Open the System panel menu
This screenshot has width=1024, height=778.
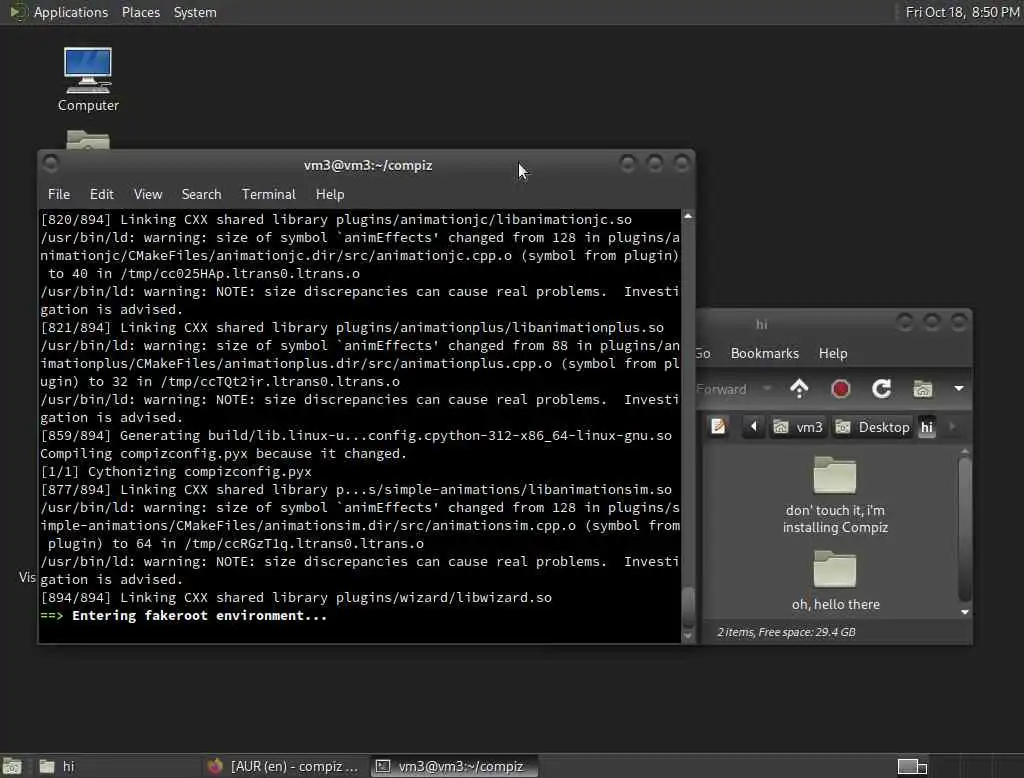195,12
